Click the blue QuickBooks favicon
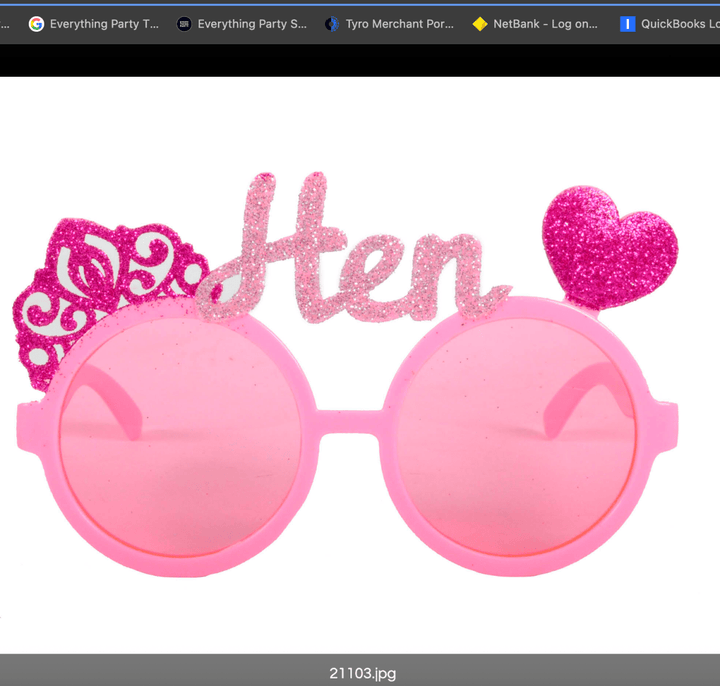The image size is (720, 686). [627, 24]
